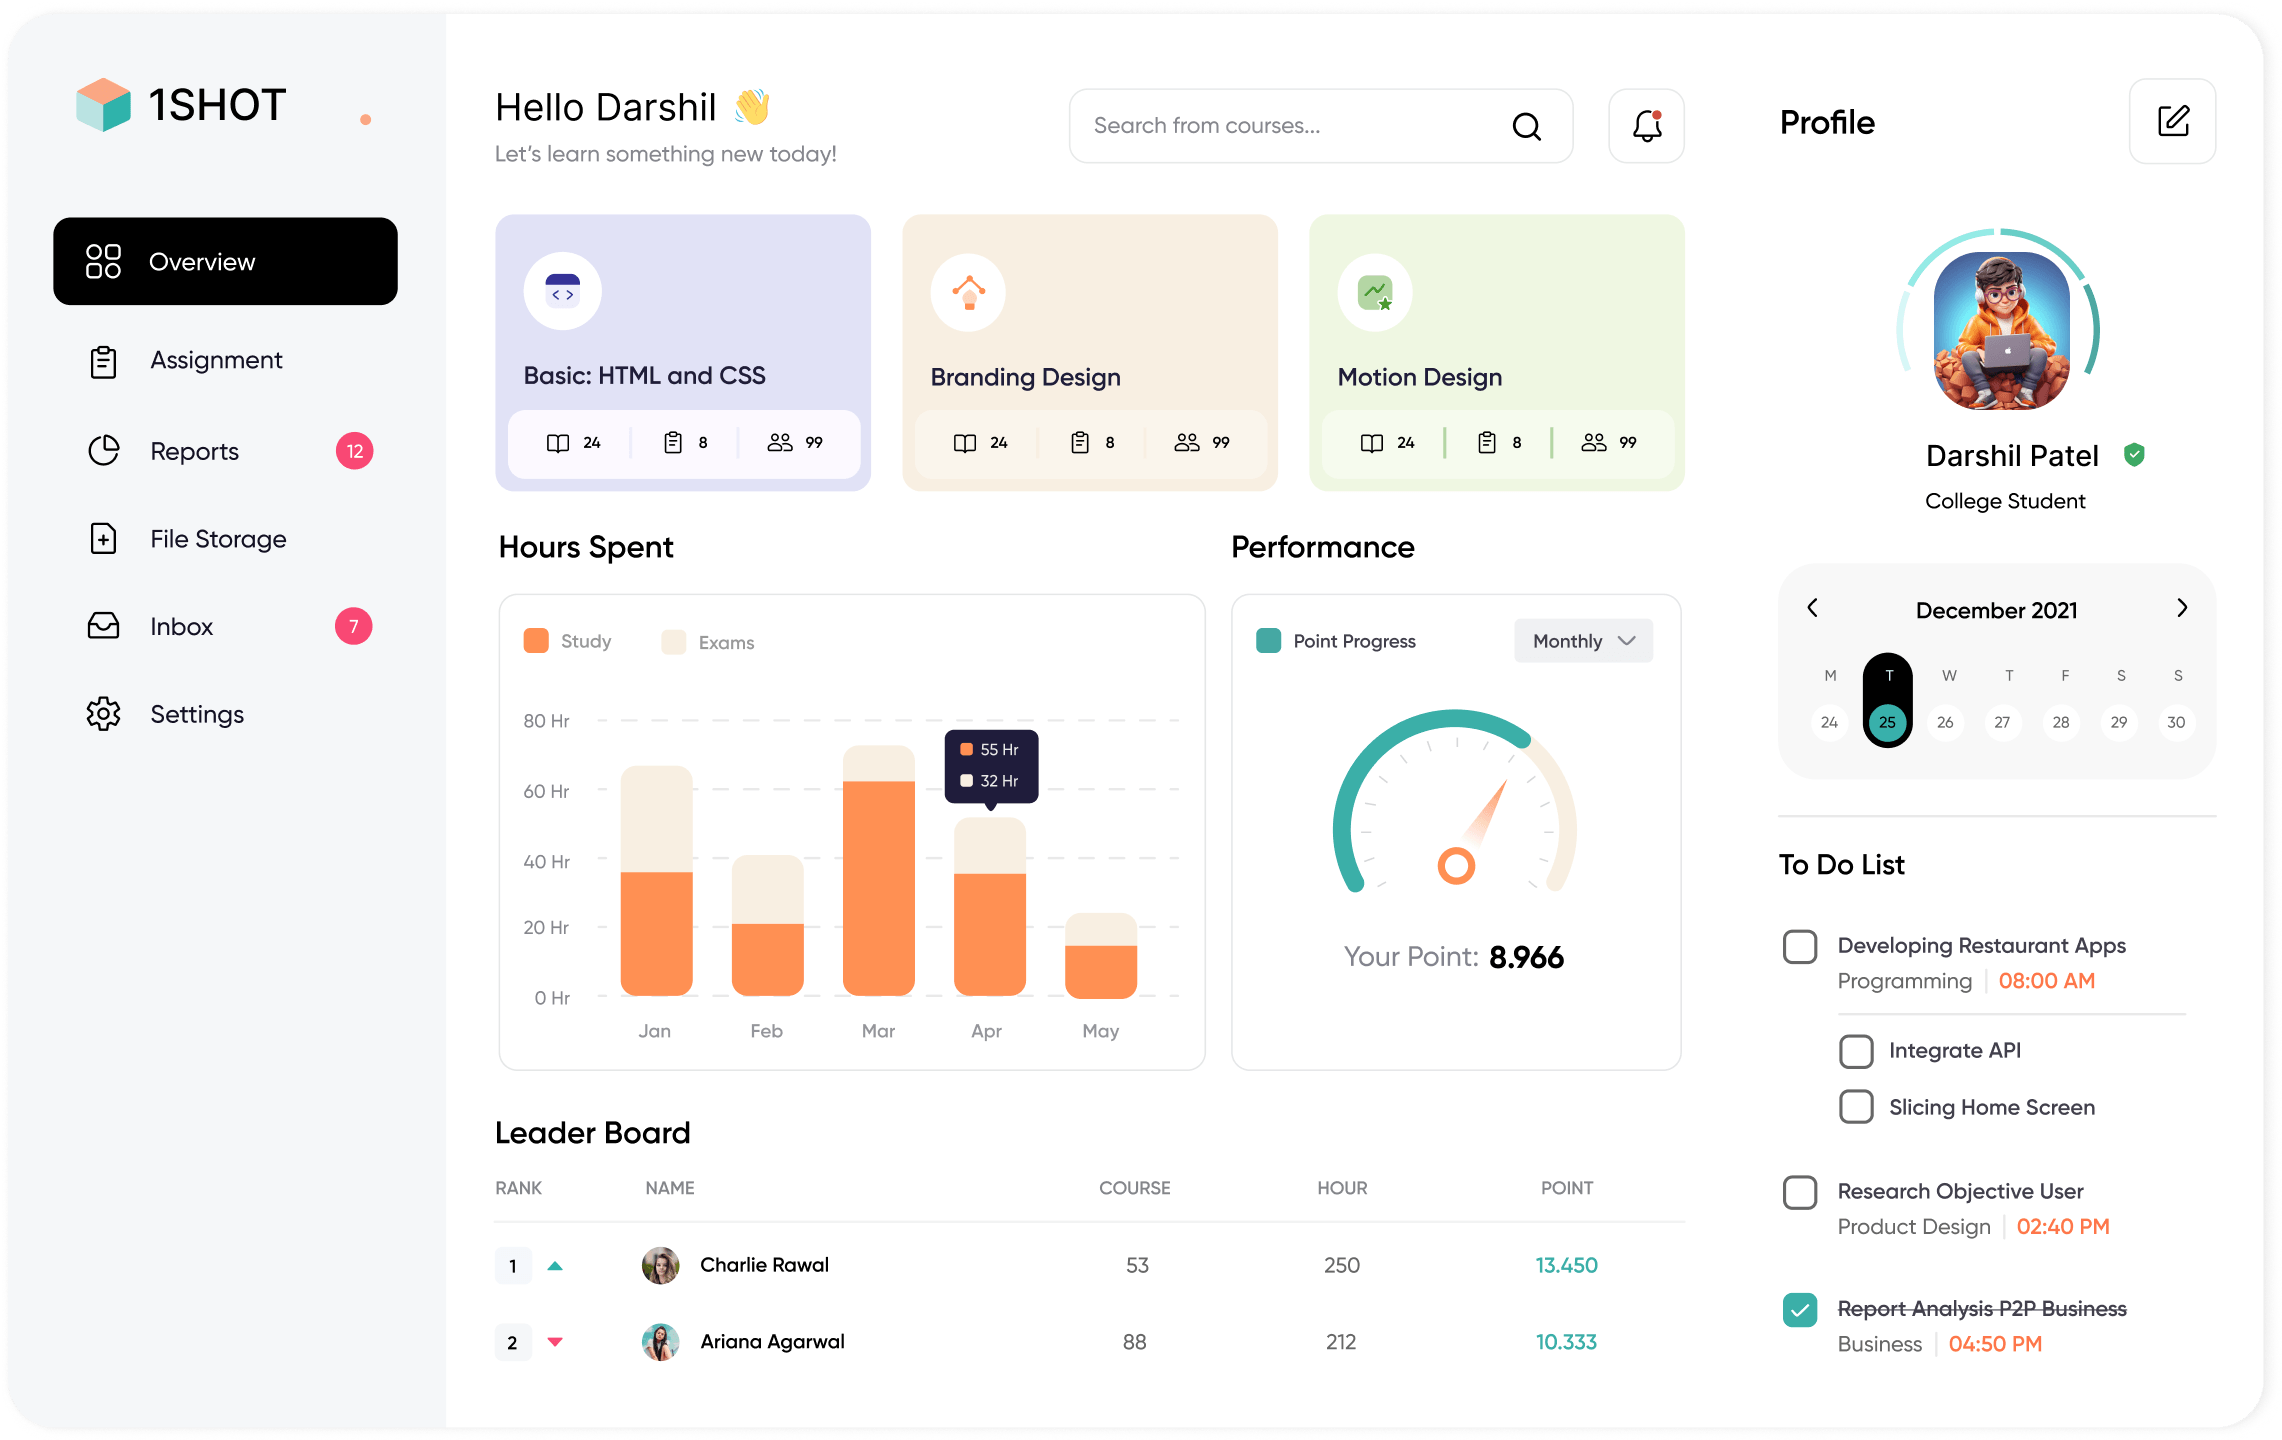
Task: Click the Motion Design course icon
Action: click(1375, 292)
